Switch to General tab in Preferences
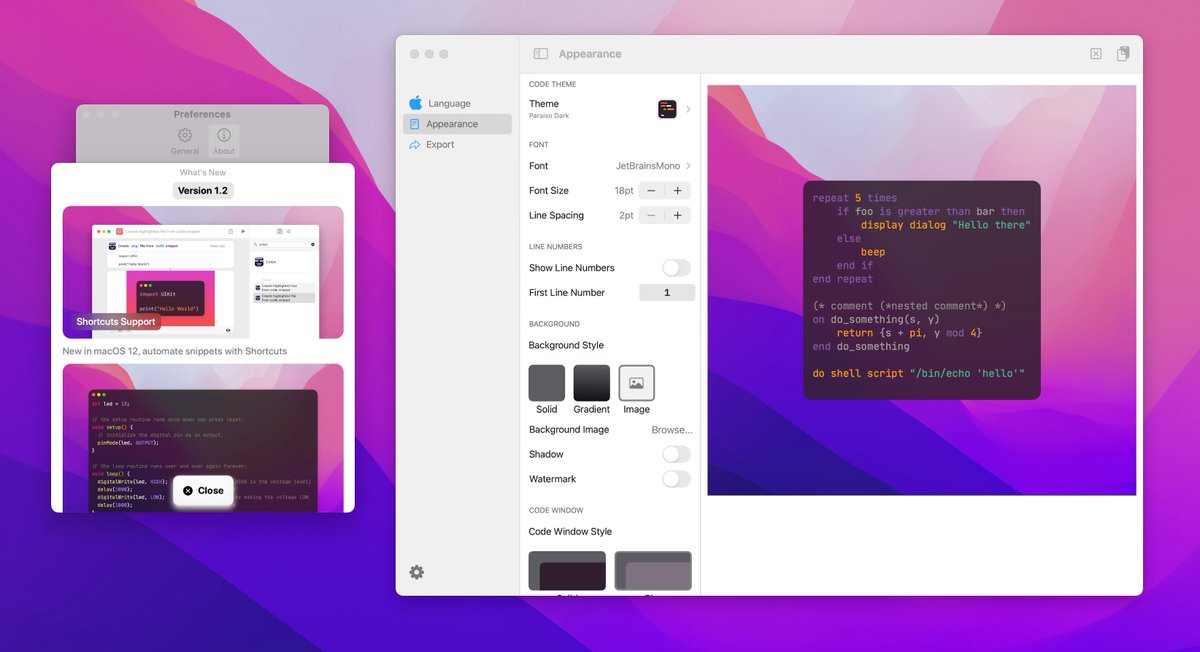This screenshot has height=652, width=1200. (185, 141)
